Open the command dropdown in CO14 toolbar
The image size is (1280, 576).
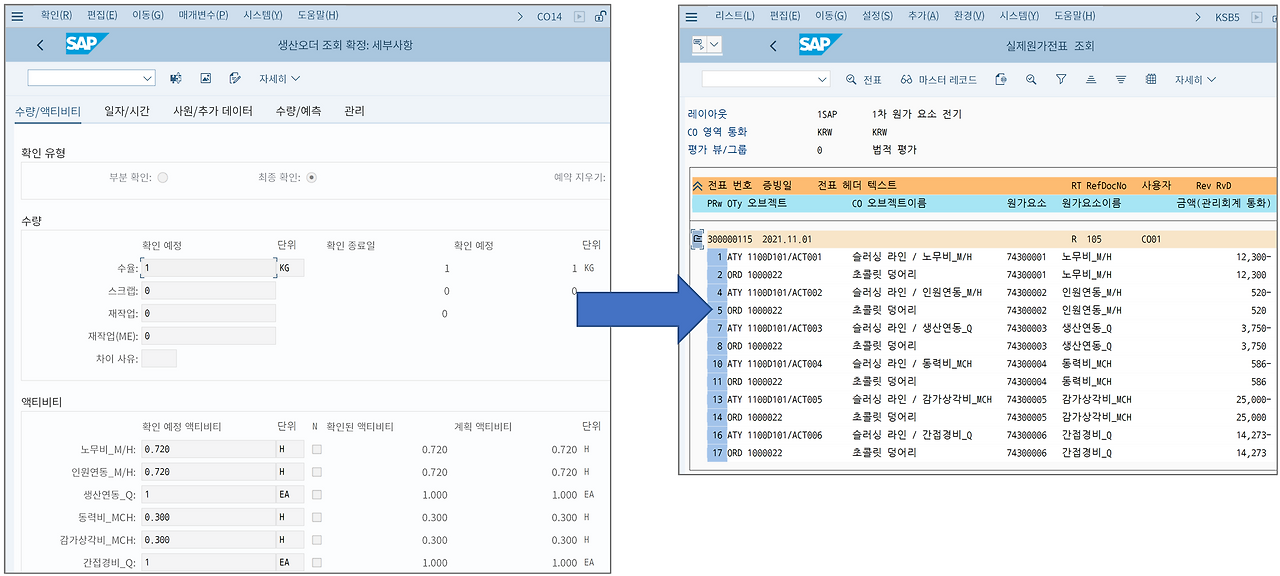[148, 78]
